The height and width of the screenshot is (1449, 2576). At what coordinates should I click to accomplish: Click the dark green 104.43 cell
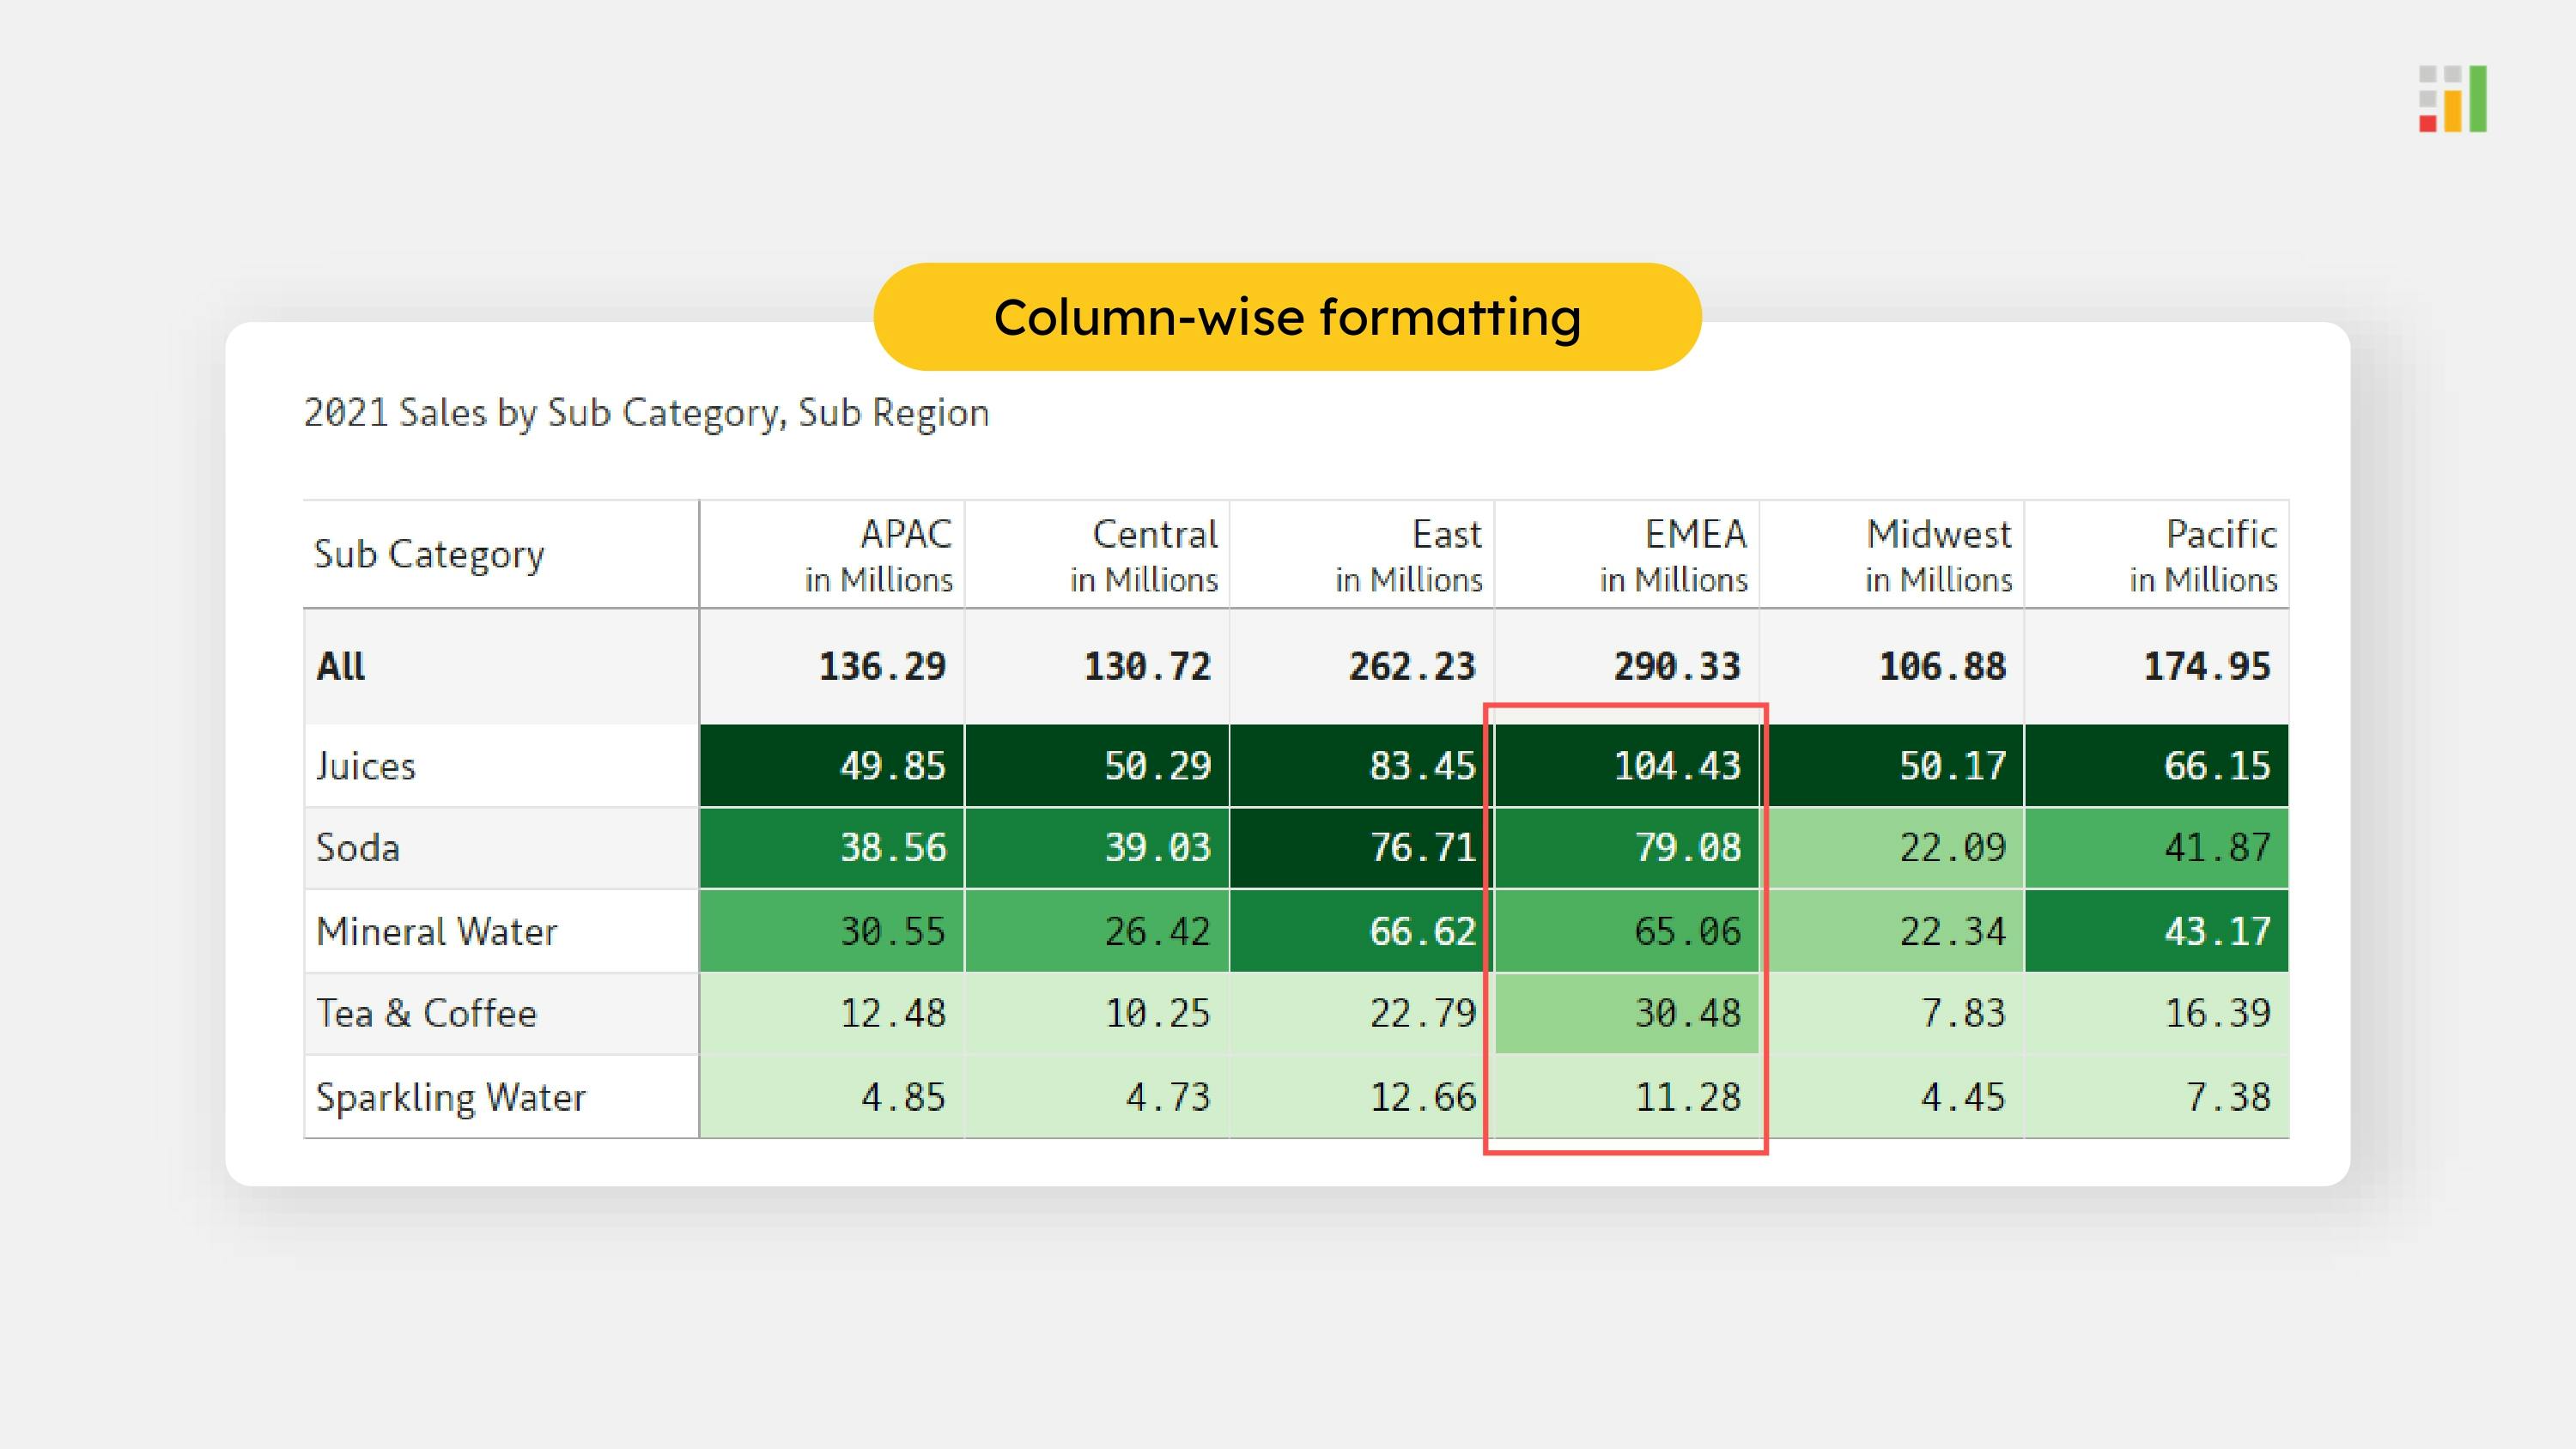pos(1627,766)
